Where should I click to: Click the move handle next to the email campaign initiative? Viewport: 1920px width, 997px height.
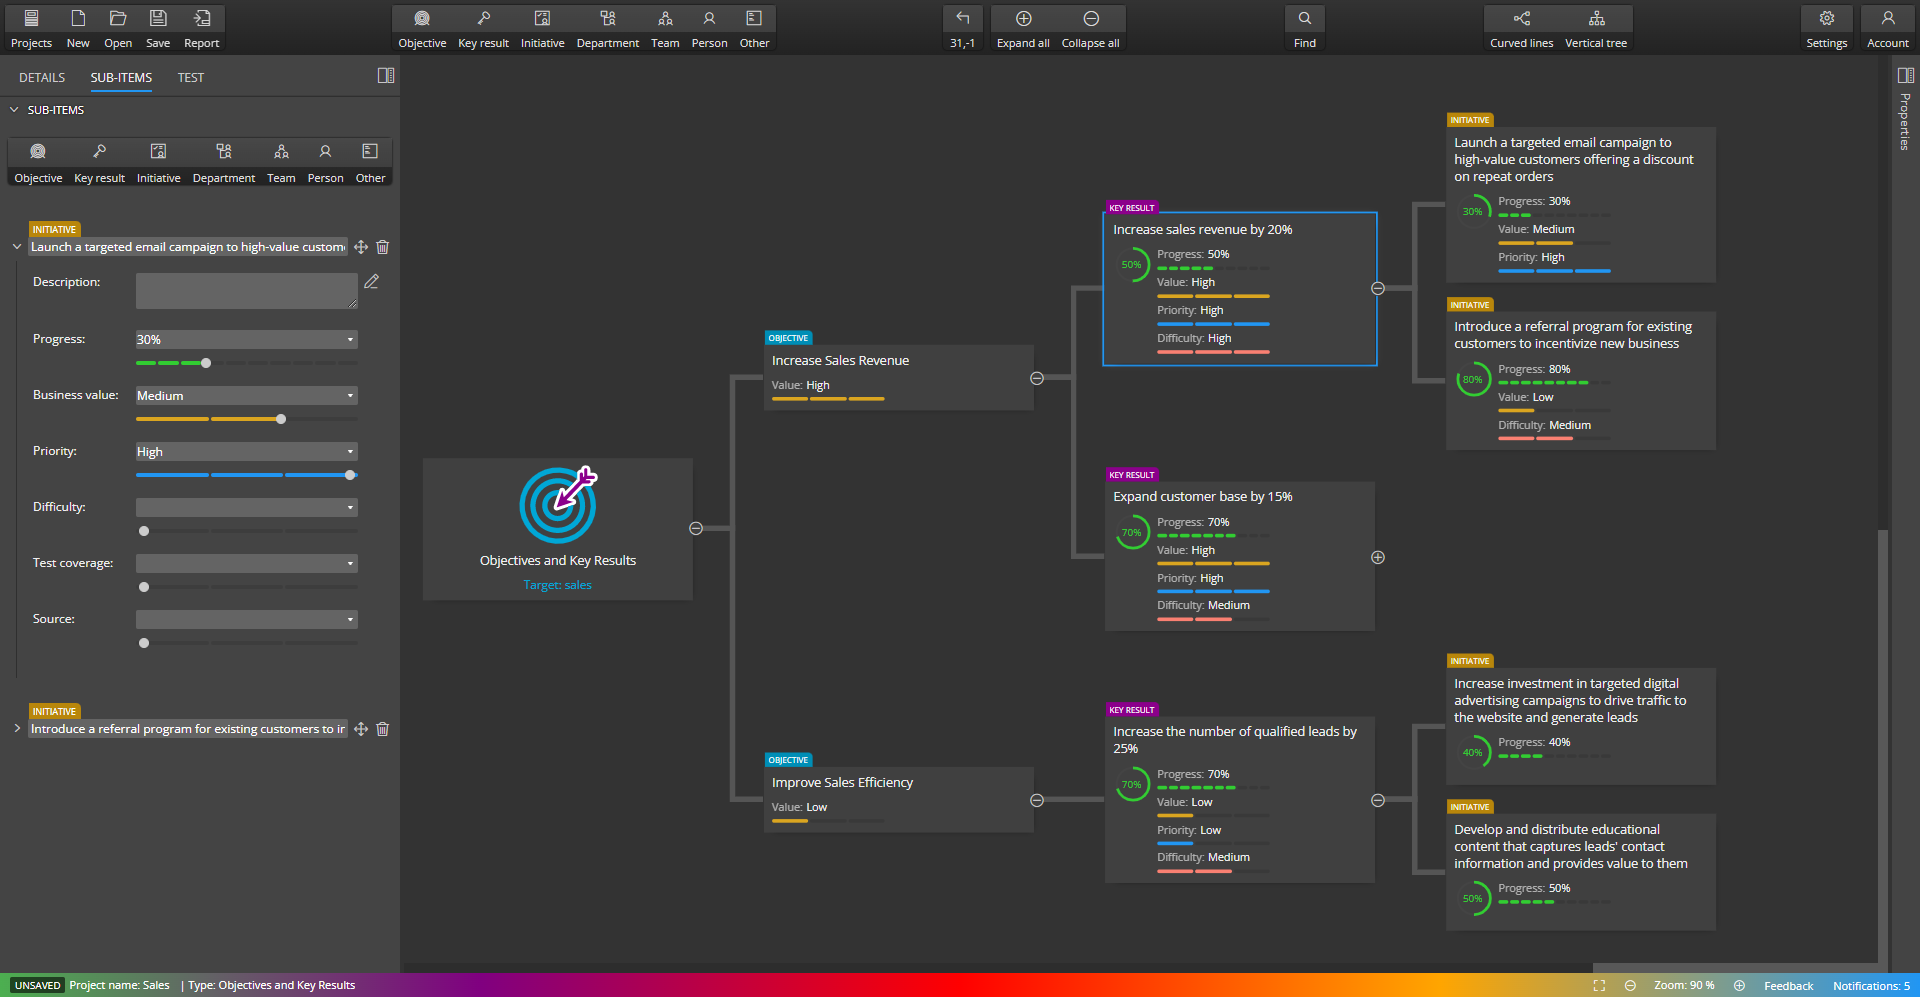361,247
